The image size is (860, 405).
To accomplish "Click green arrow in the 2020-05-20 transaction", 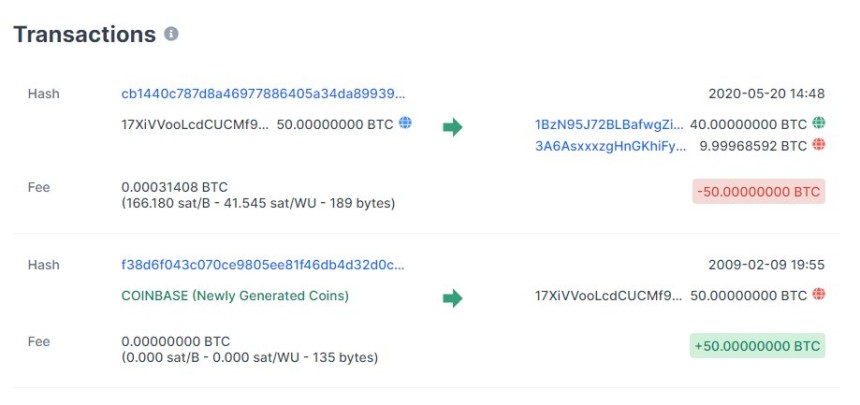I will 453,127.
